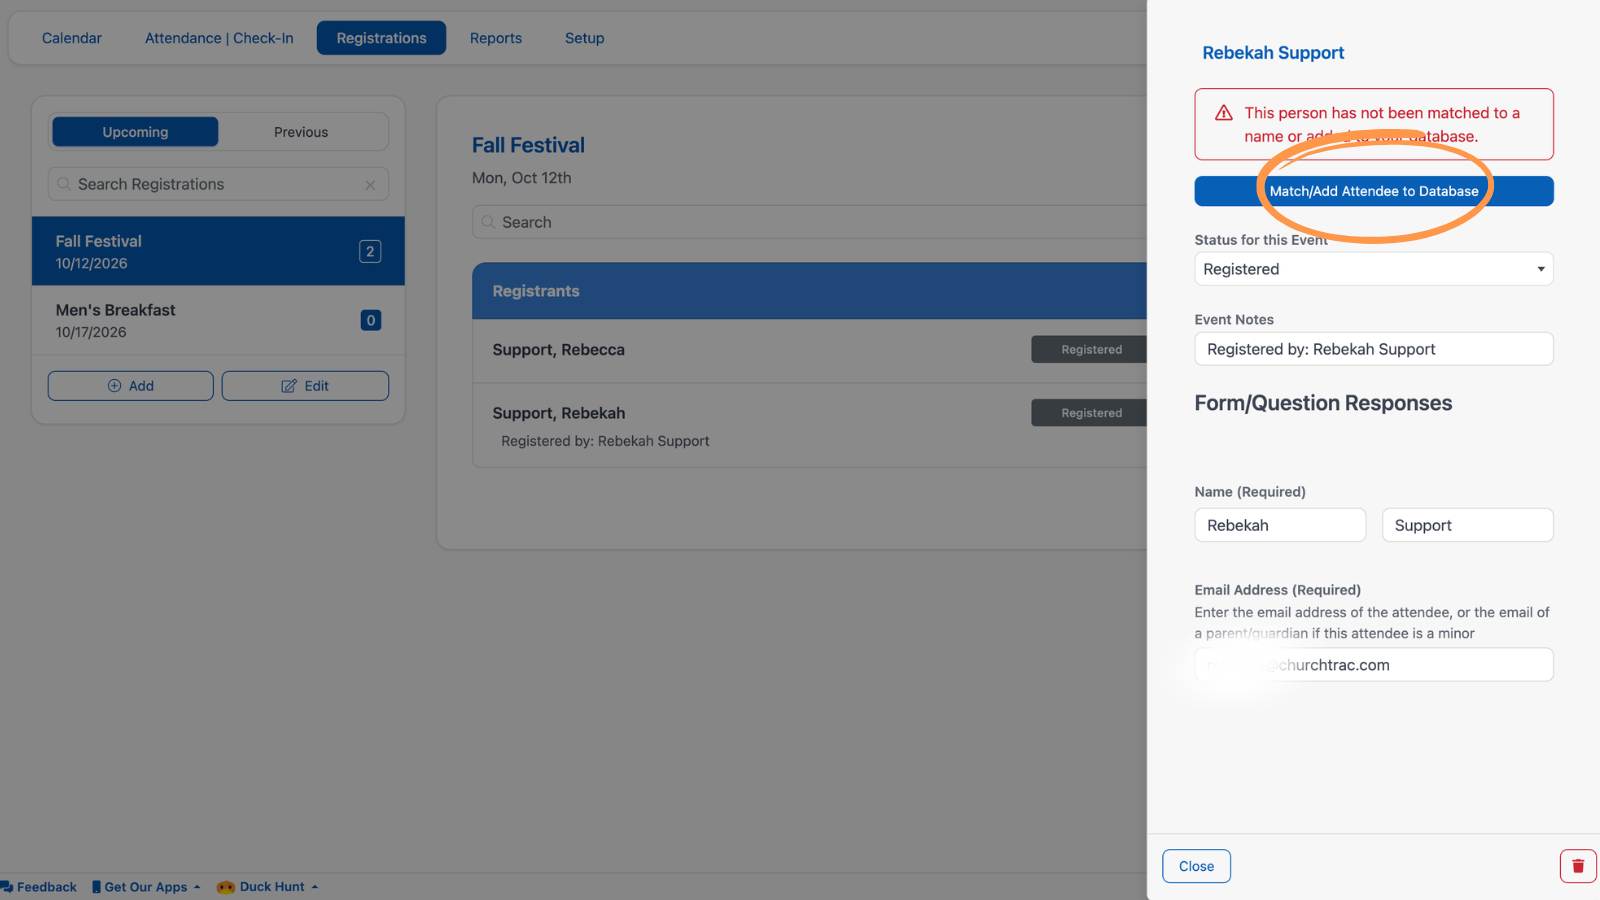Click the Email Address input field
This screenshot has height=900, width=1600.
point(1373,665)
